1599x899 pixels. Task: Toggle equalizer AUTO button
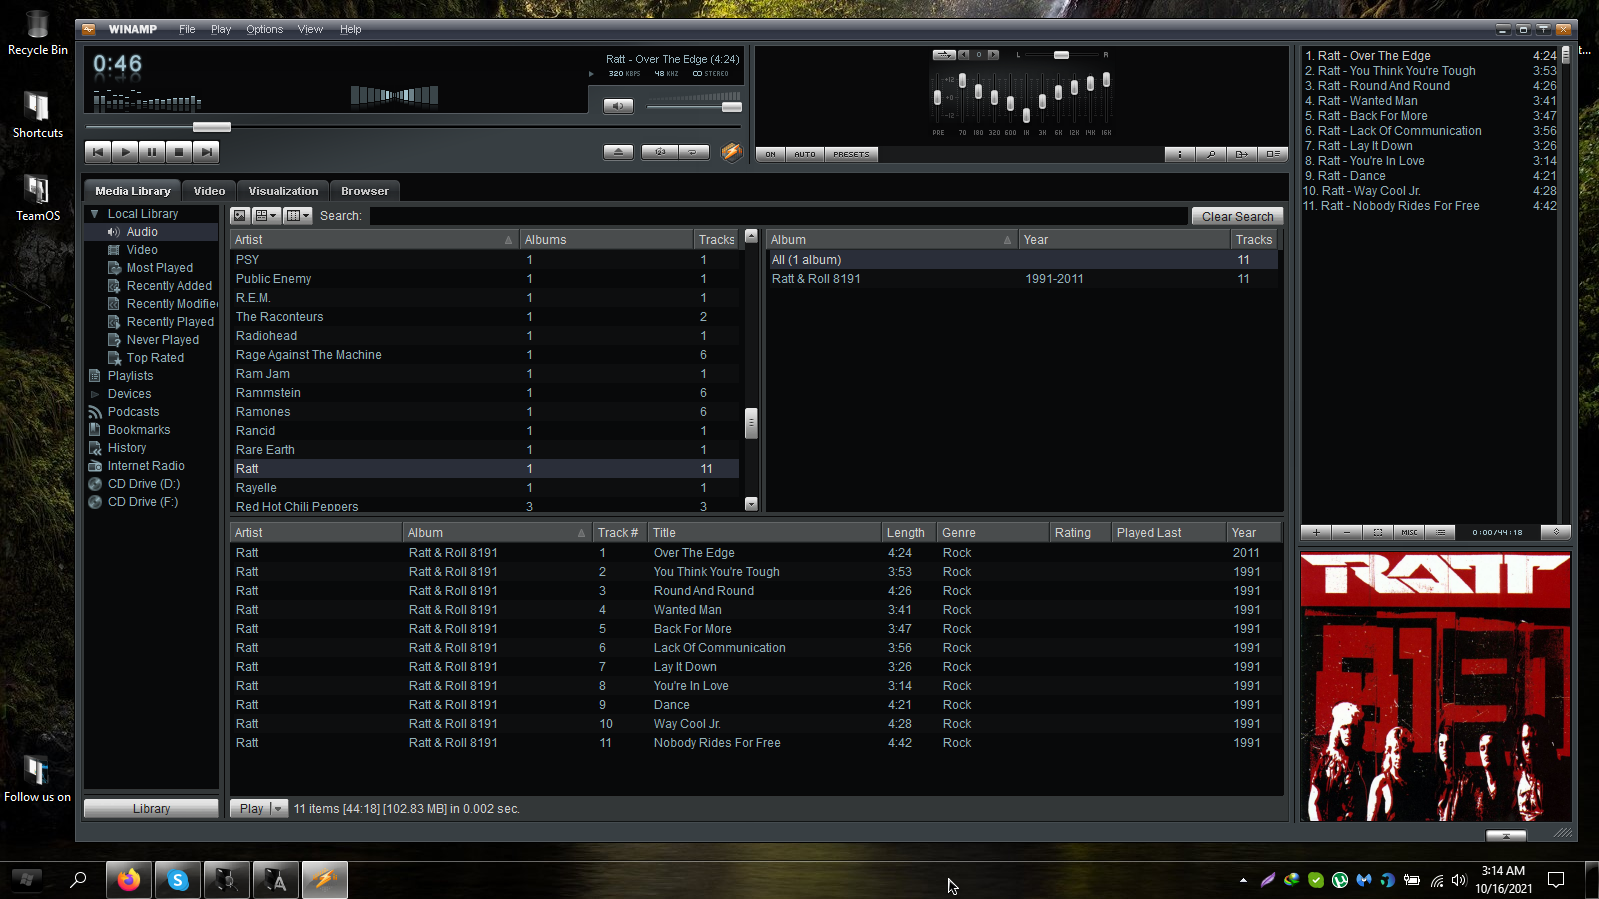[x=805, y=154]
